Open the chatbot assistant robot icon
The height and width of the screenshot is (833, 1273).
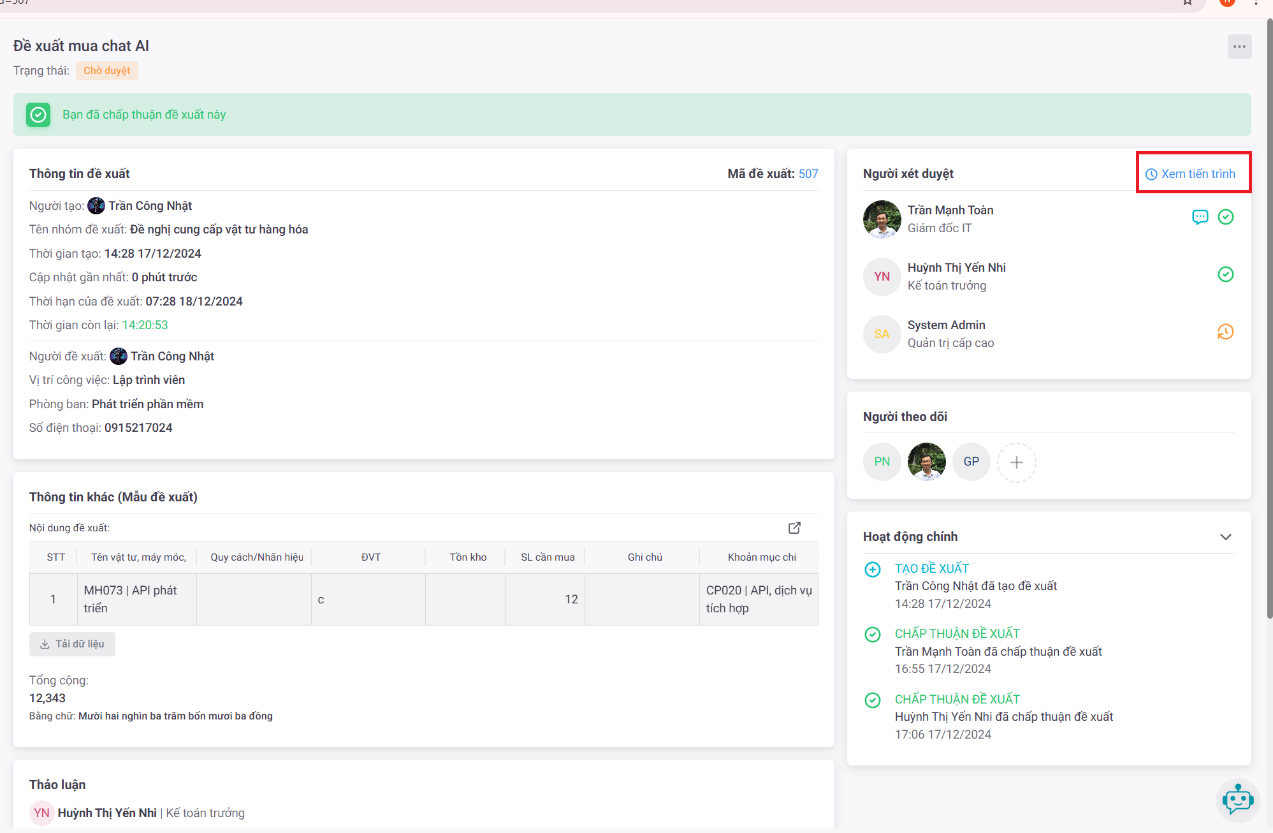(1238, 799)
